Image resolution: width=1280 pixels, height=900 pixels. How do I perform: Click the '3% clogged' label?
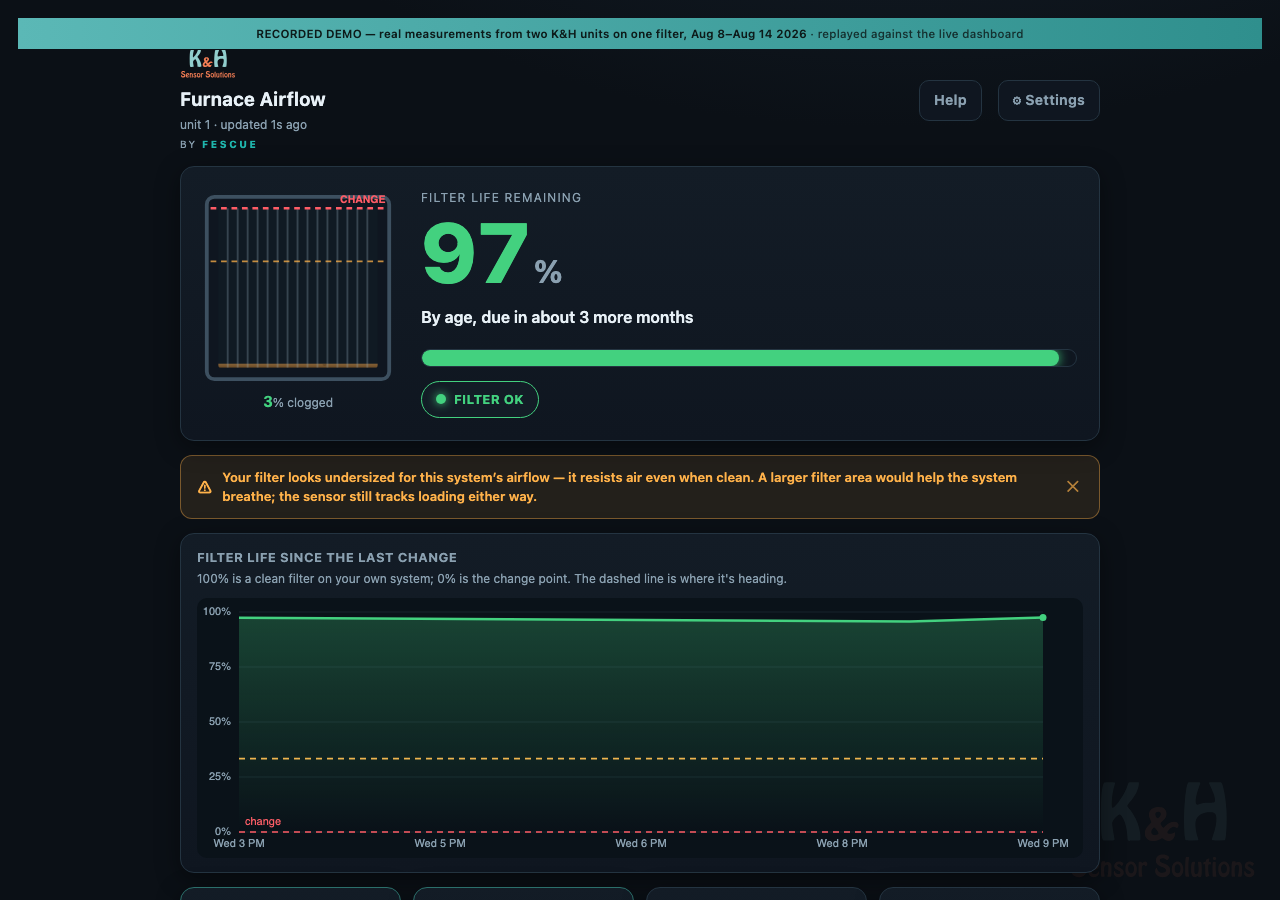point(298,402)
